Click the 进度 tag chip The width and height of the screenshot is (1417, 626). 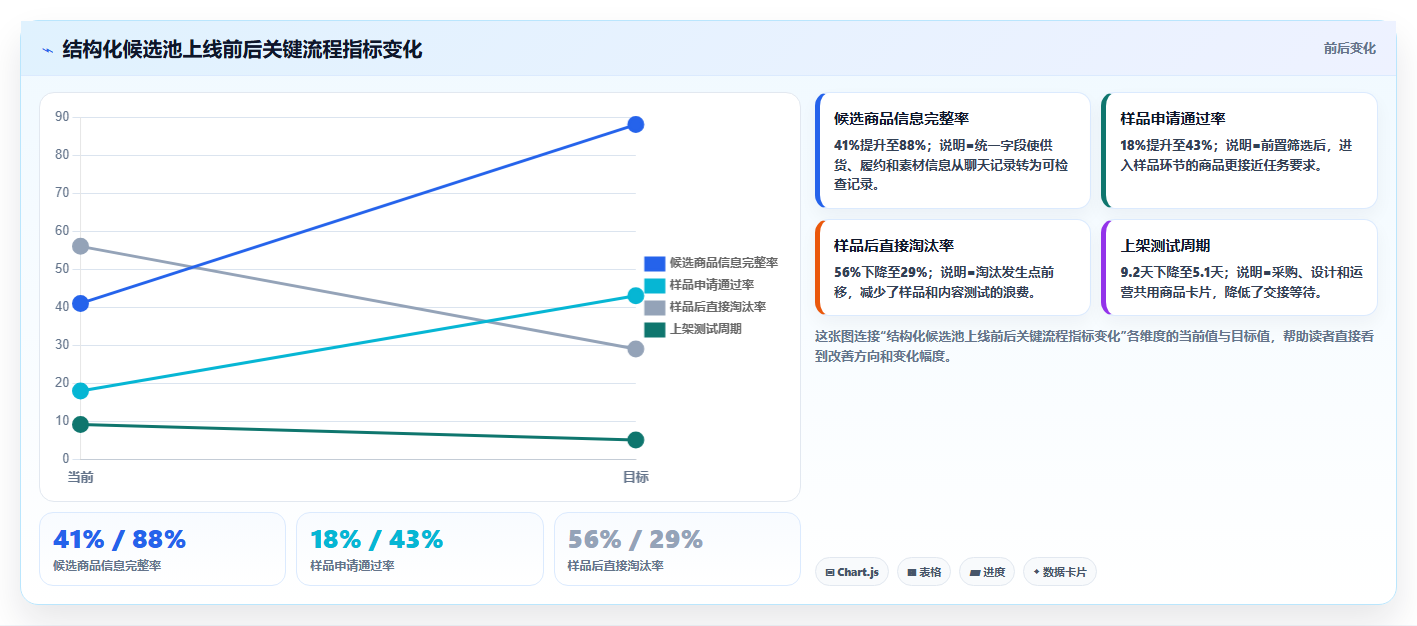click(987, 572)
